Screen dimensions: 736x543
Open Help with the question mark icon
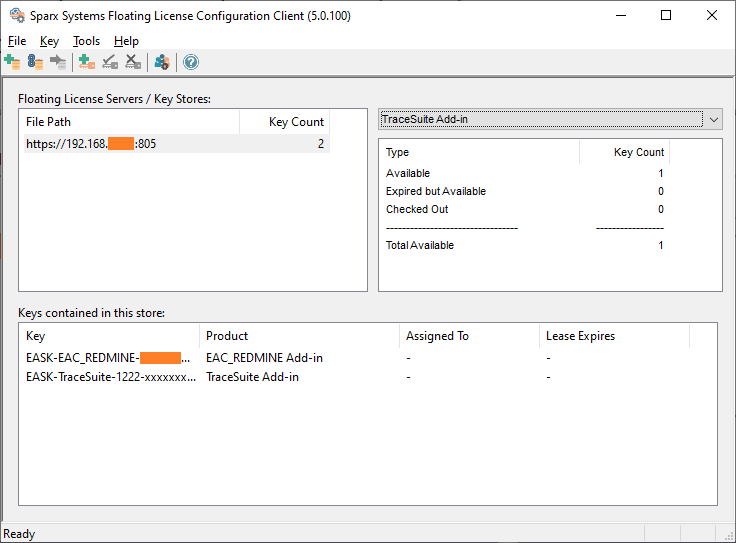click(x=191, y=62)
